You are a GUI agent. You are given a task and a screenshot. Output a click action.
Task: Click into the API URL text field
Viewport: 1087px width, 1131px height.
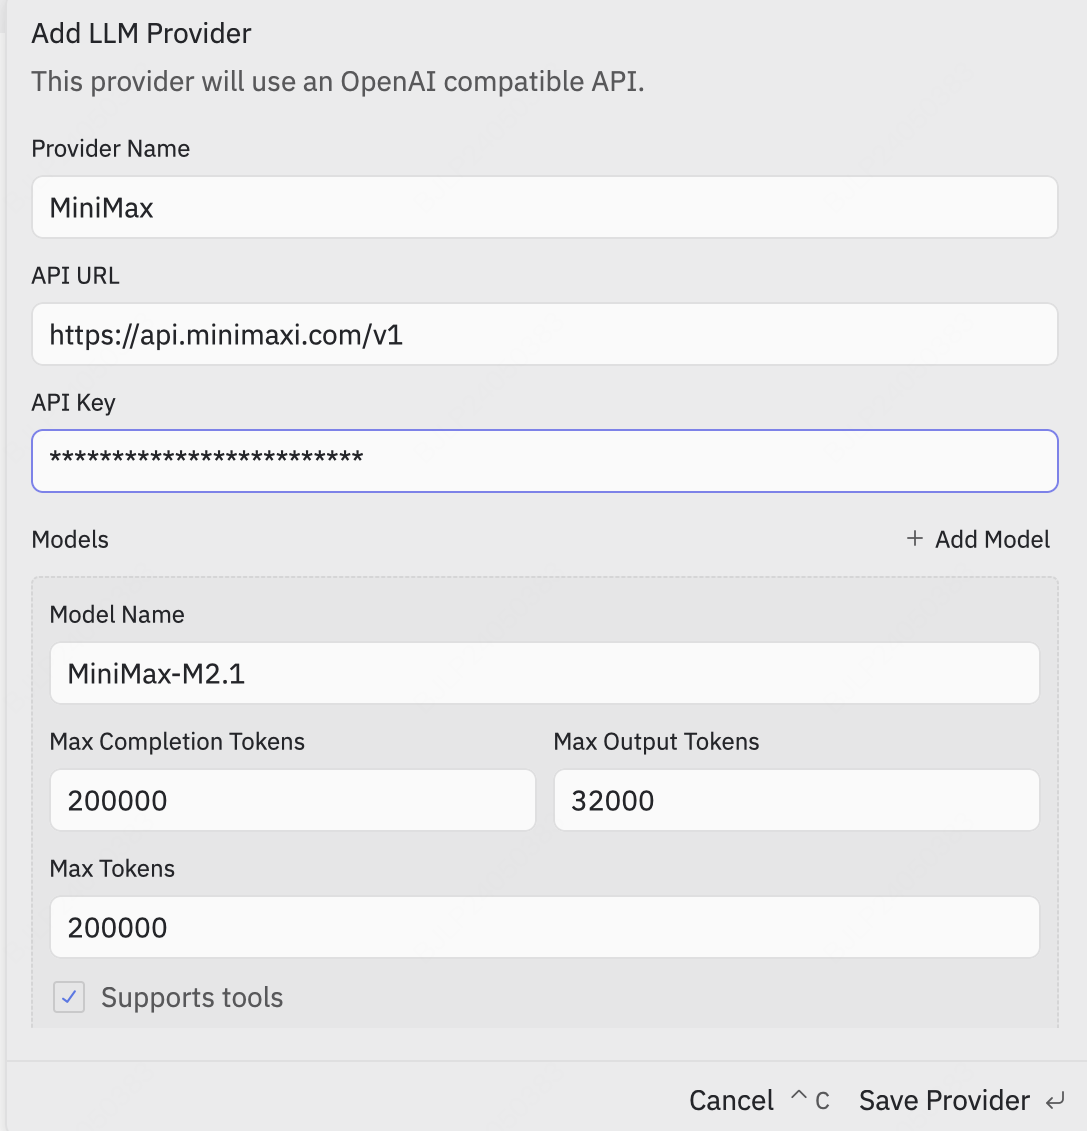544,334
